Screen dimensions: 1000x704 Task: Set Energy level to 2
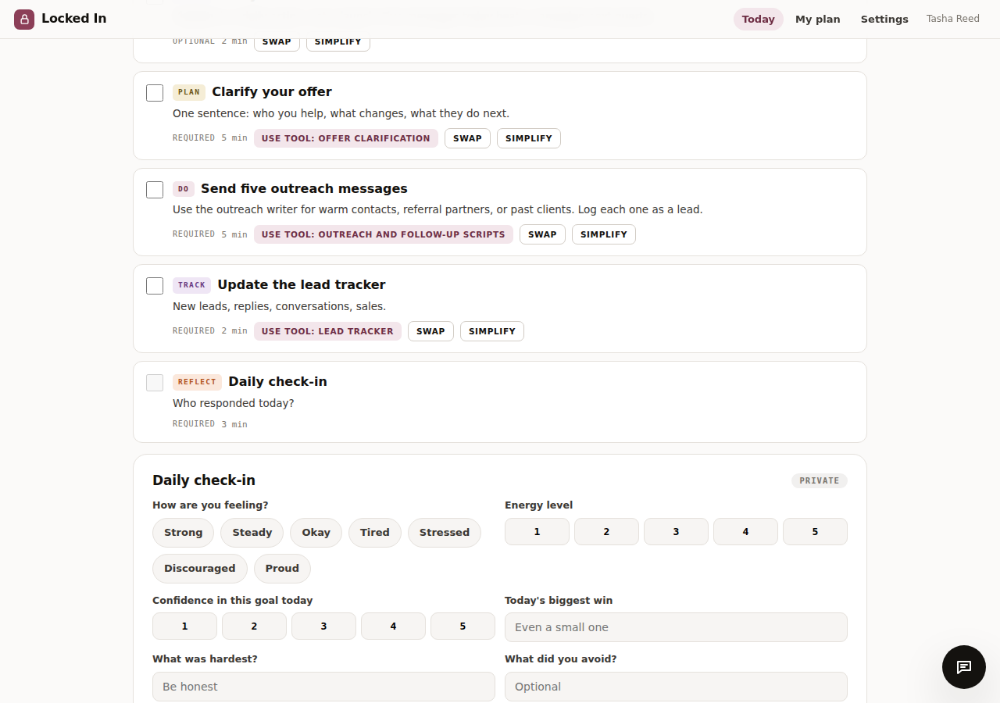[607, 532]
